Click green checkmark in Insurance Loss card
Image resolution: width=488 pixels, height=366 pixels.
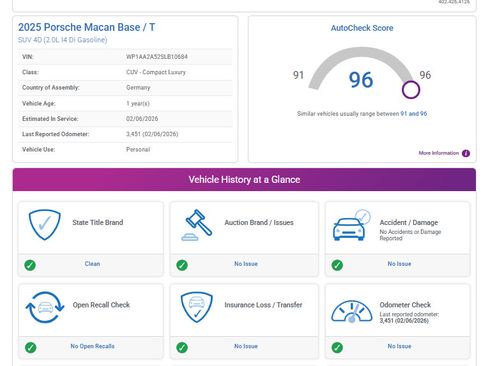[182, 347]
